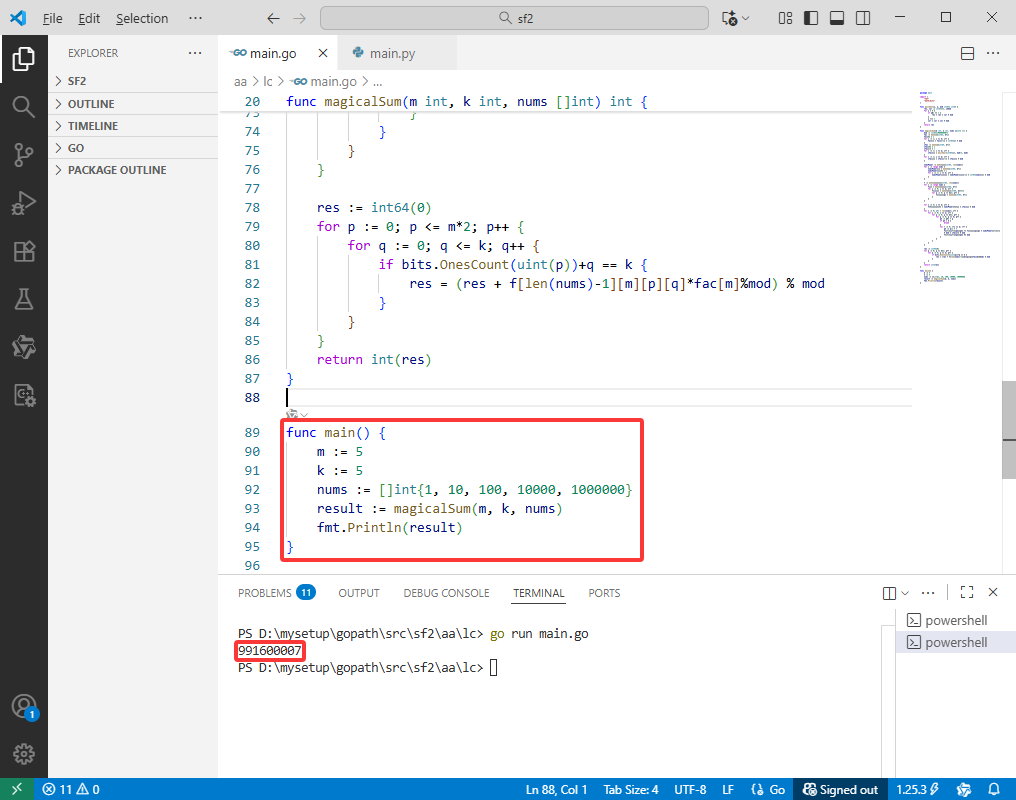Viewport: 1016px width, 800px height.
Task: Open the Explorer view in activity bar
Action: [x=24, y=59]
